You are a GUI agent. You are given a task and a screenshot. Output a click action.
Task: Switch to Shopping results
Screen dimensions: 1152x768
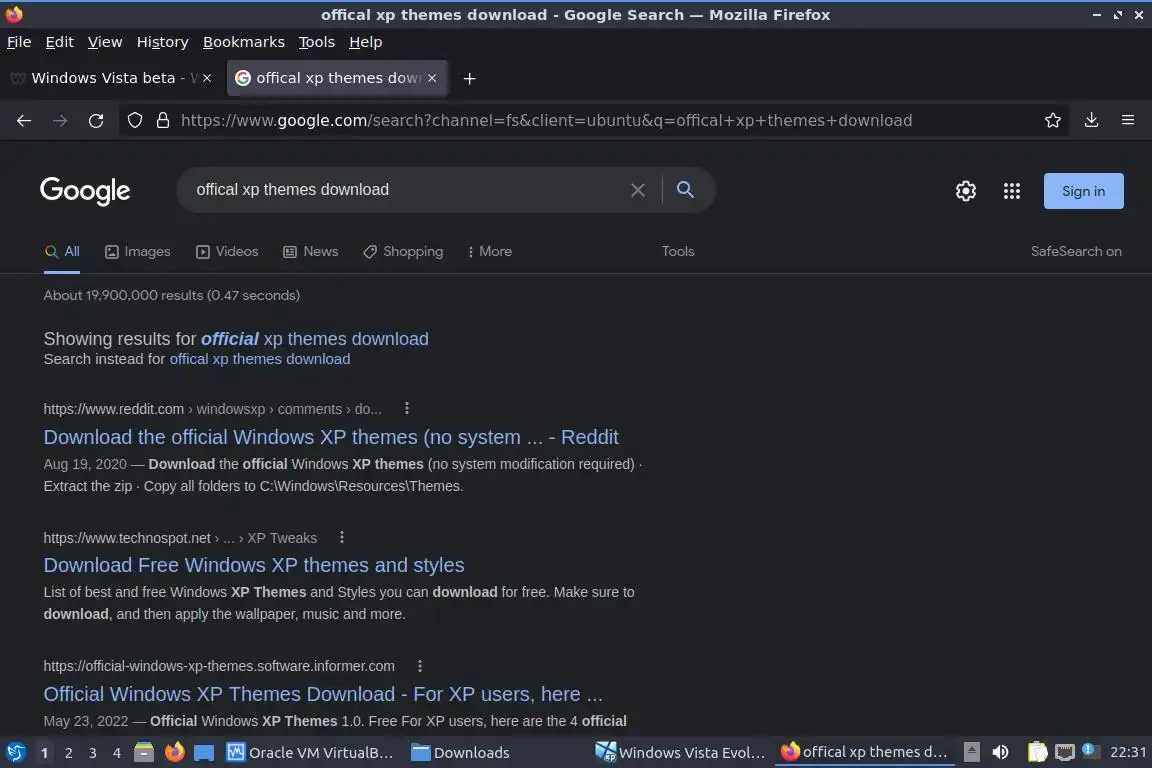click(x=403, y=251)
